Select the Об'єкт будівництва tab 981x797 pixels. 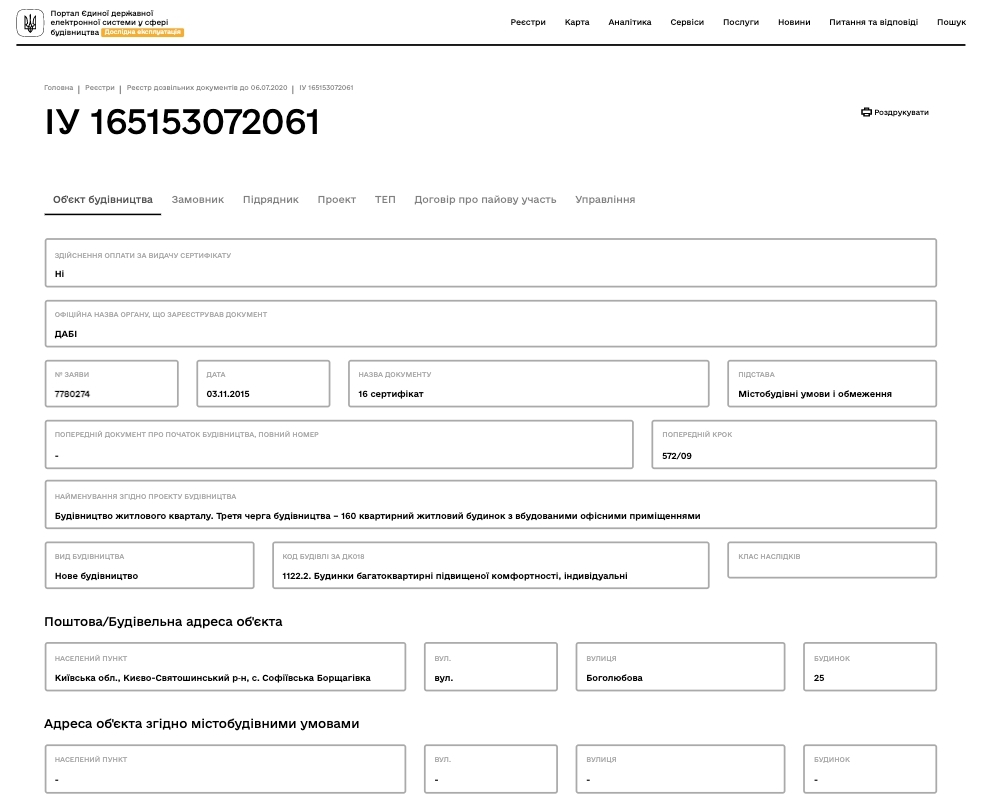pos(103,200)
